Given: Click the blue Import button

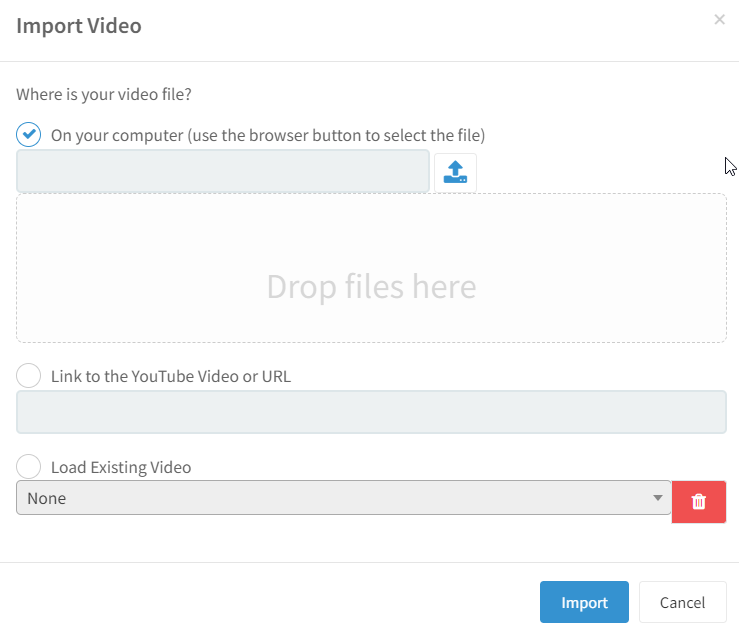Looking at the screenshot, I should (584, 602).
